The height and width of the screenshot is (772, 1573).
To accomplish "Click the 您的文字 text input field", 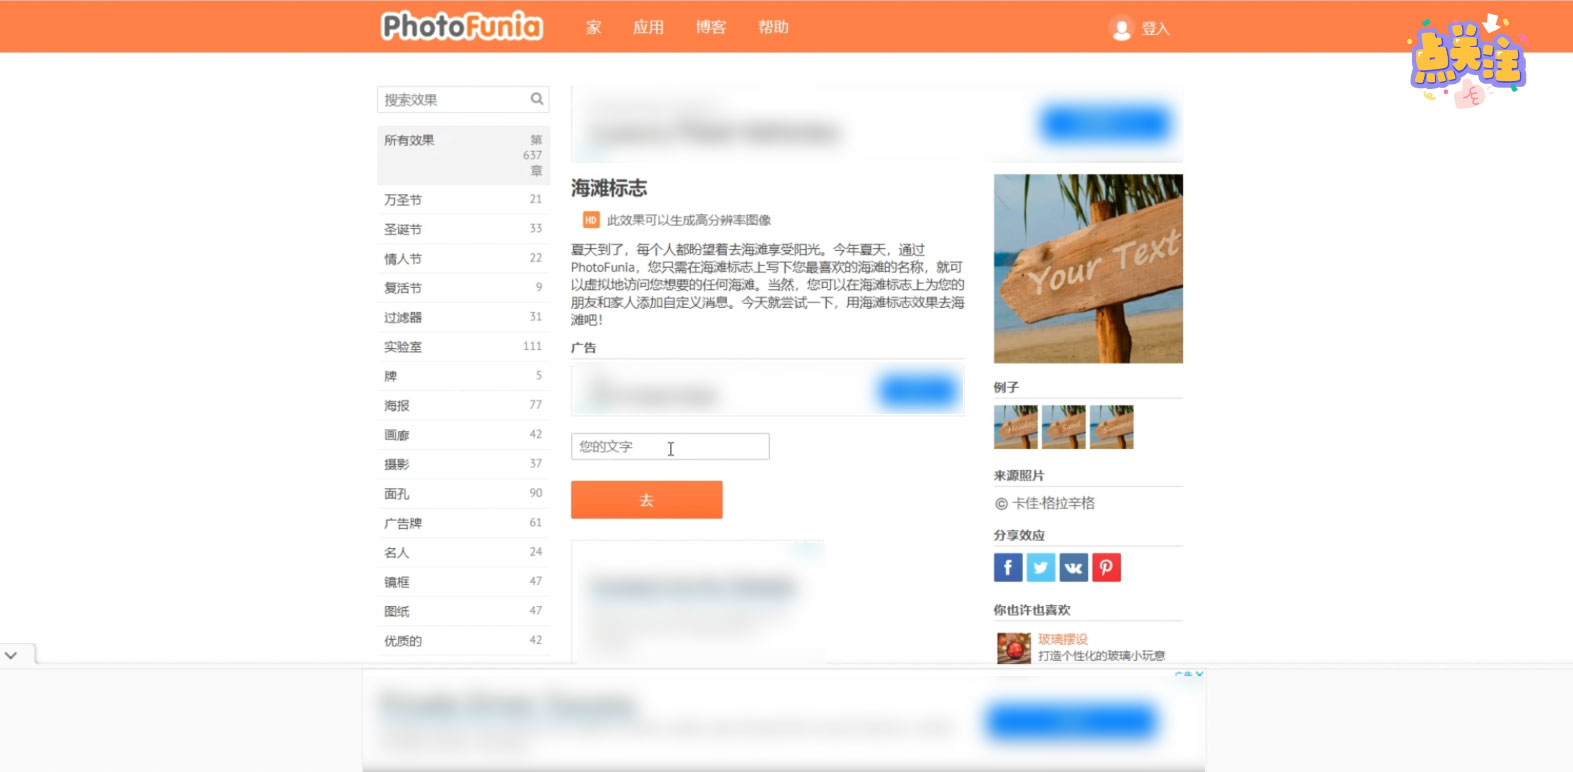I will tap(669, 447).
